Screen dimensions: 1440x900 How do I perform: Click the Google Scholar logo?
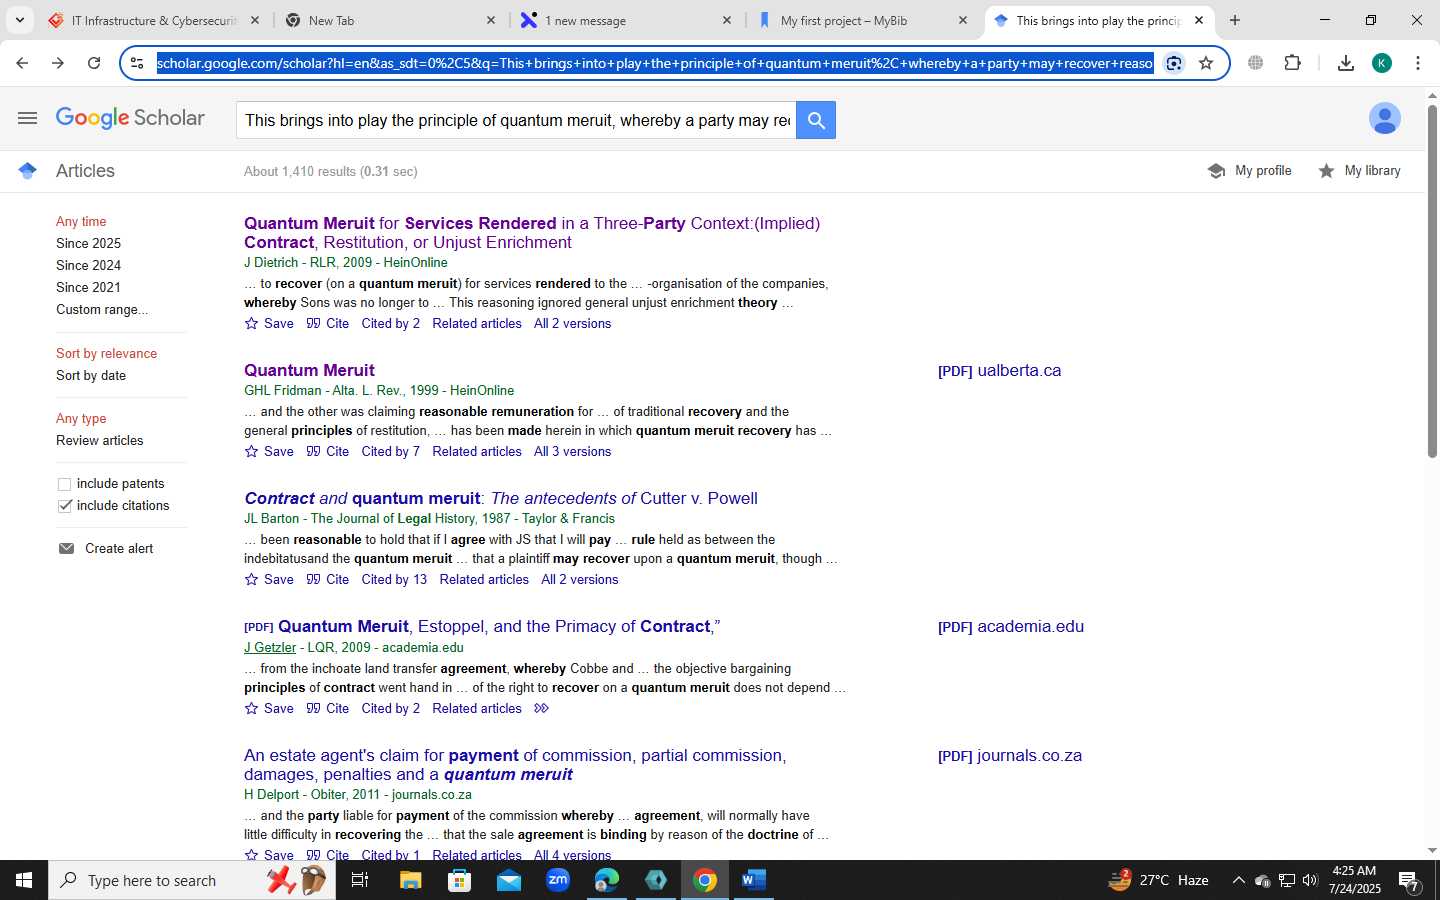pos(130,118)
